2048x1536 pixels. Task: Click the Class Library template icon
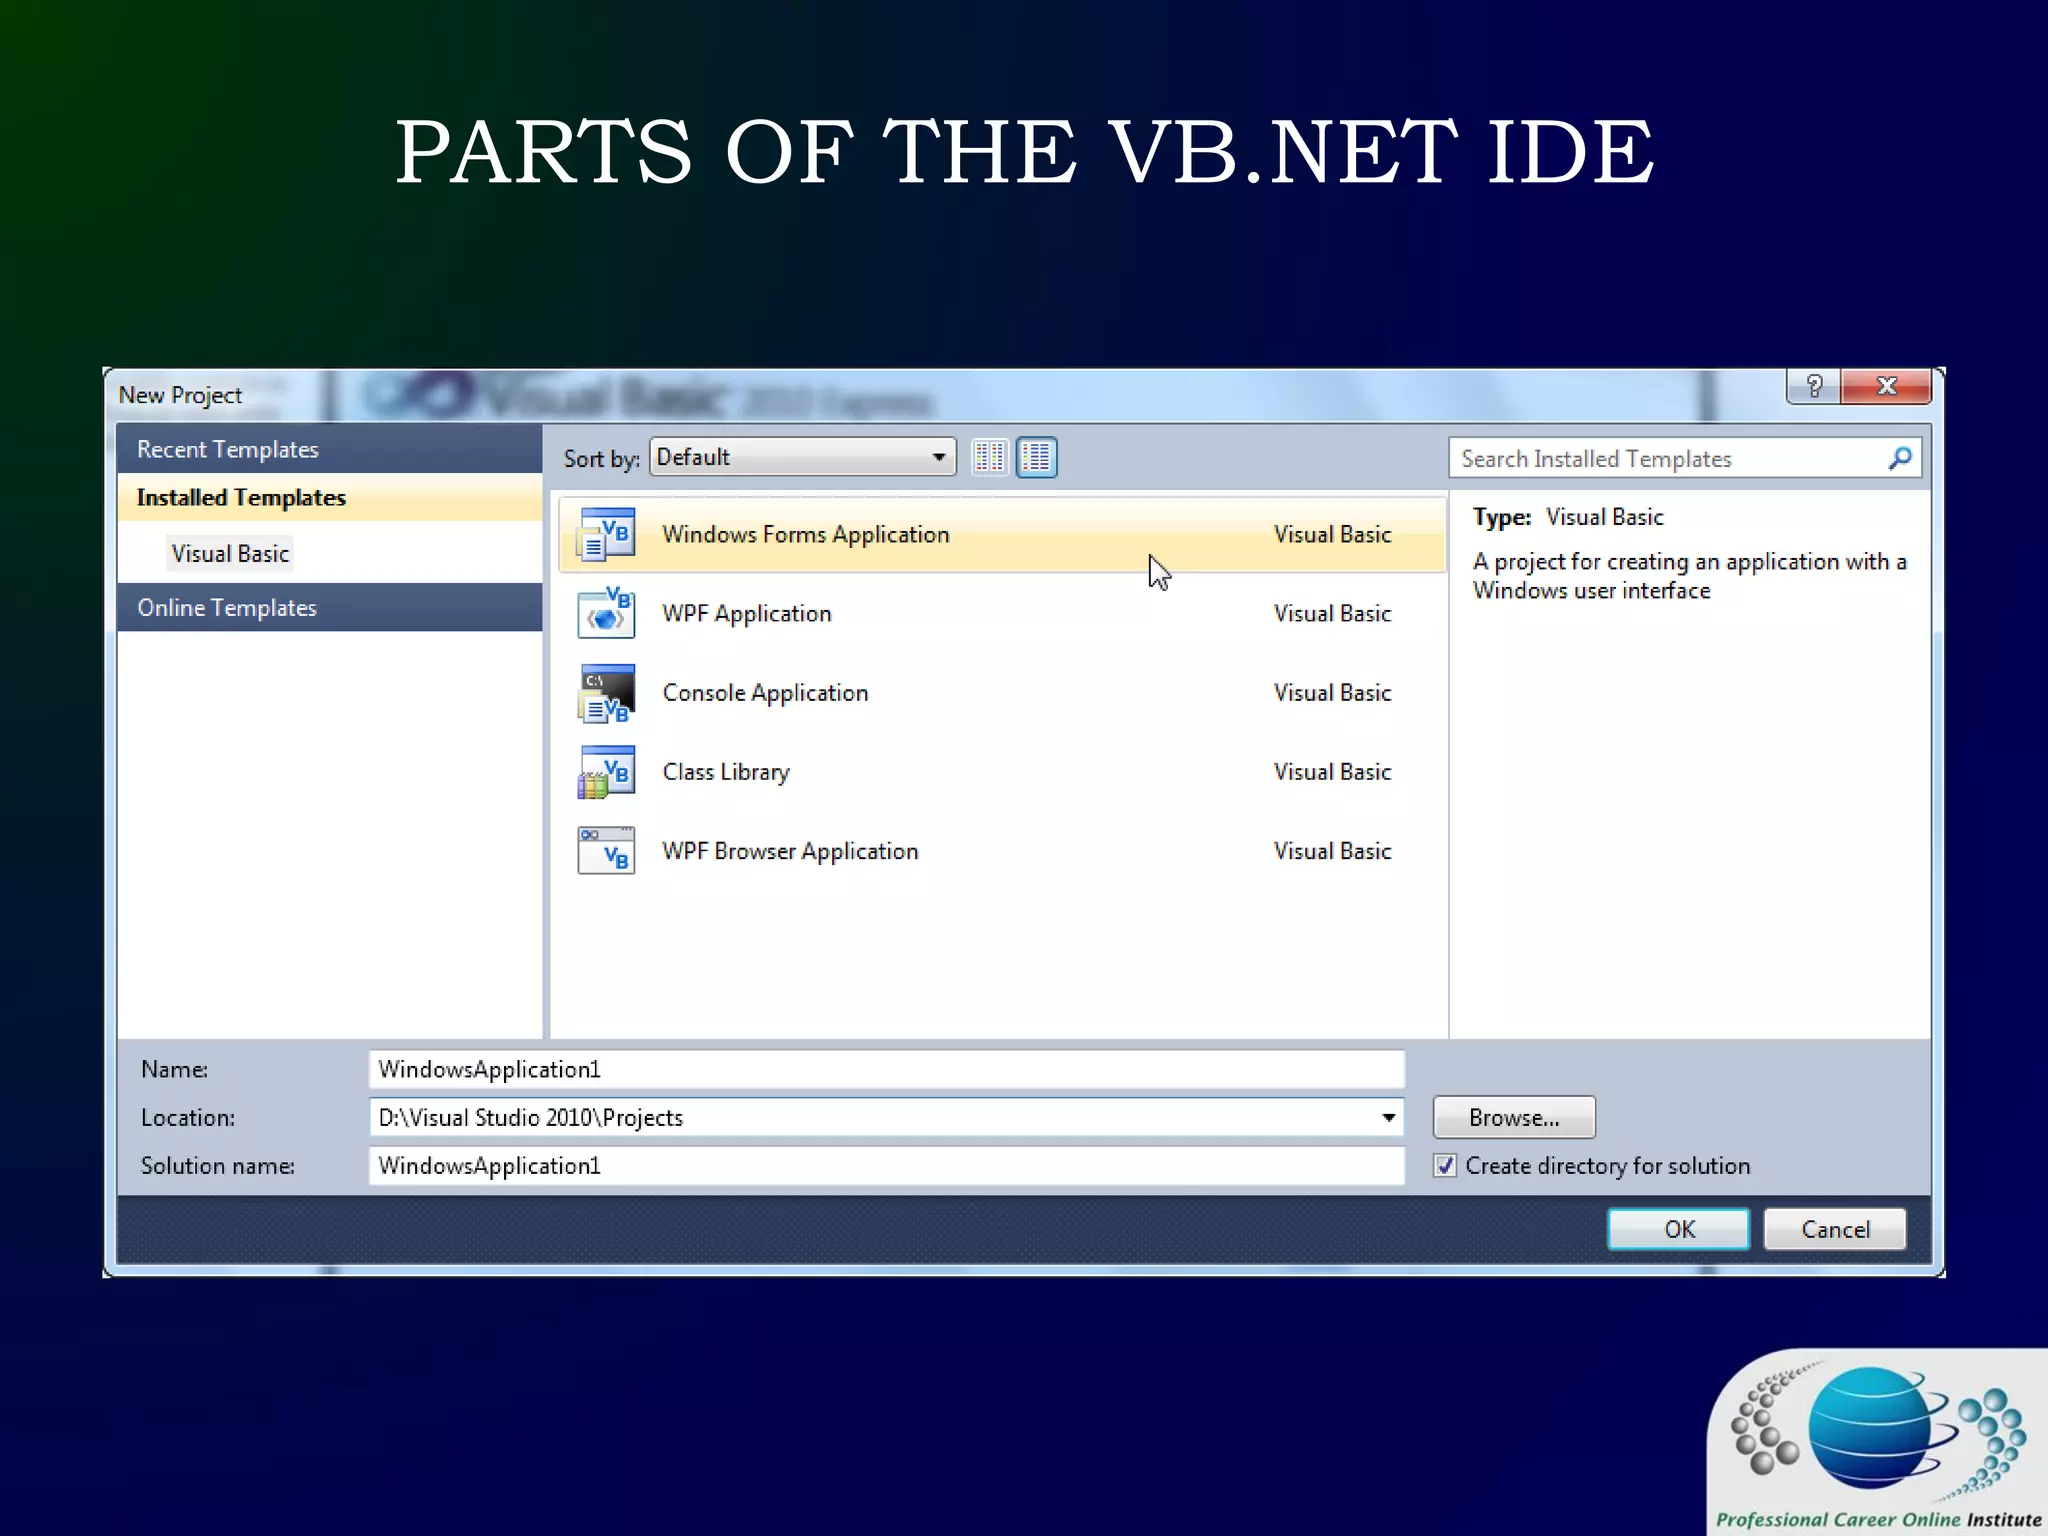click(x=606, y=772)
